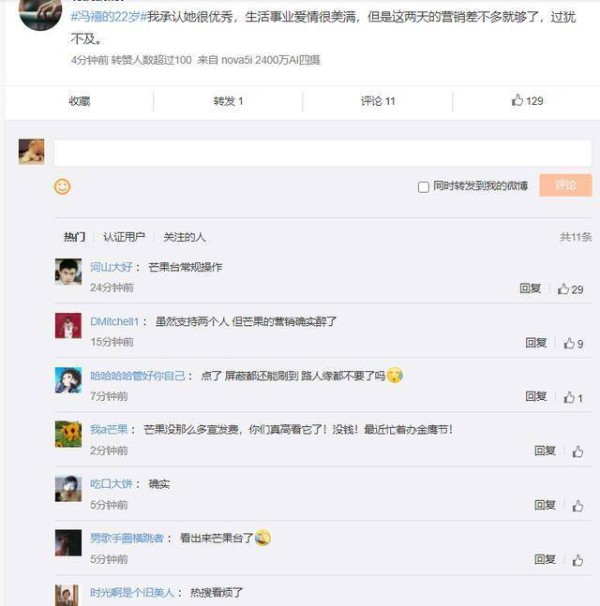
Task: Open DMitchell1's profile avatar
Action: pyautogui.click(x=68, y=326)
